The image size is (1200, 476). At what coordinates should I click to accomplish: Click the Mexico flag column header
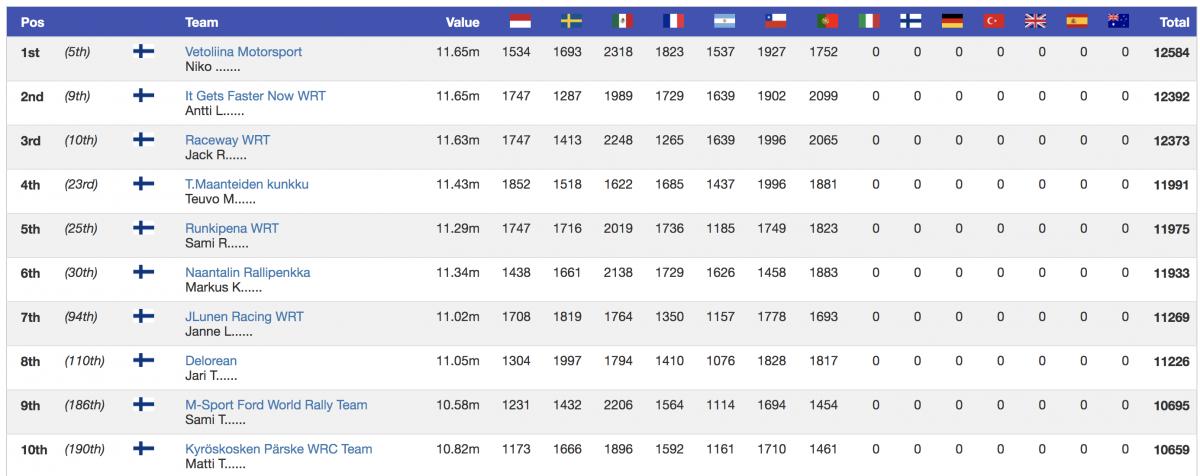coord(622,21)
